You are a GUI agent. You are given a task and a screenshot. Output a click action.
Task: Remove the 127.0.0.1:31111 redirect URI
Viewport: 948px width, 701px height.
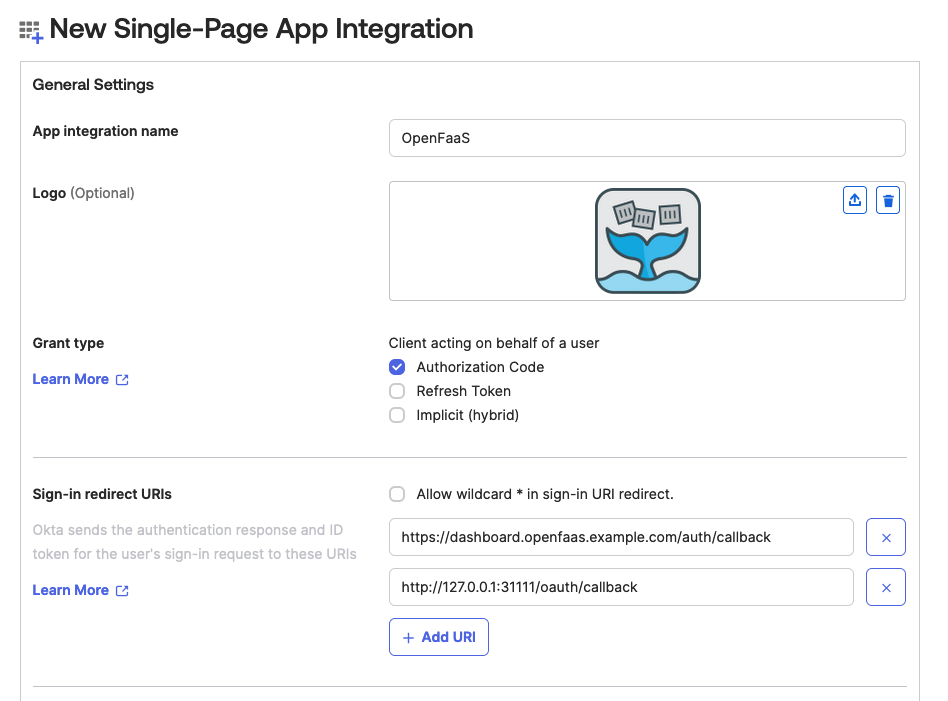[x=885, y=587]
